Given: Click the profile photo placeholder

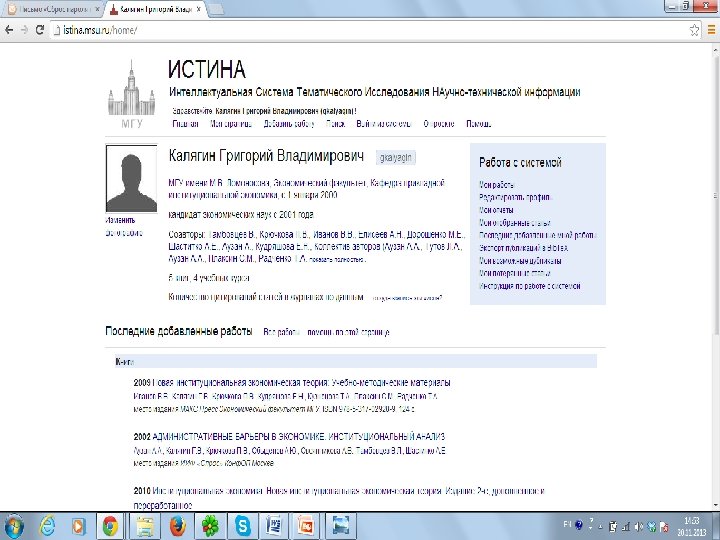Looking at the screenshot, I should [131, 178].
